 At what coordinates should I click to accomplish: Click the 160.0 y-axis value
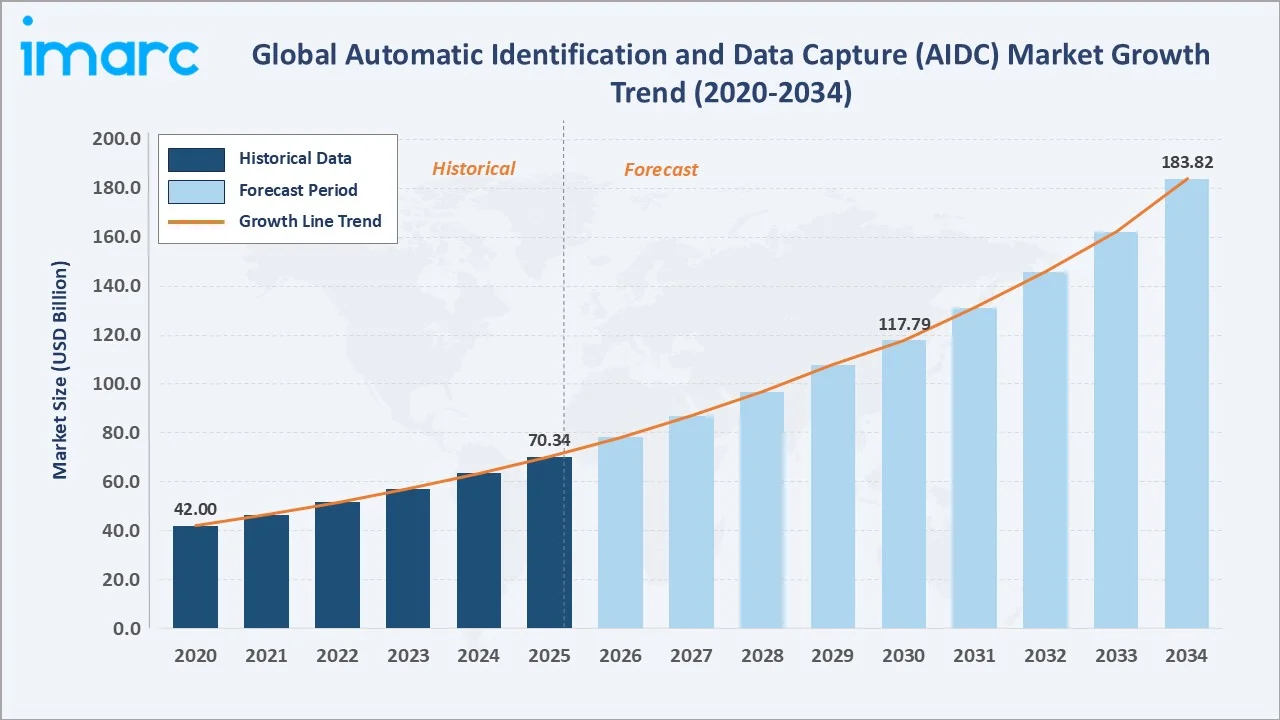click(116, 237)
